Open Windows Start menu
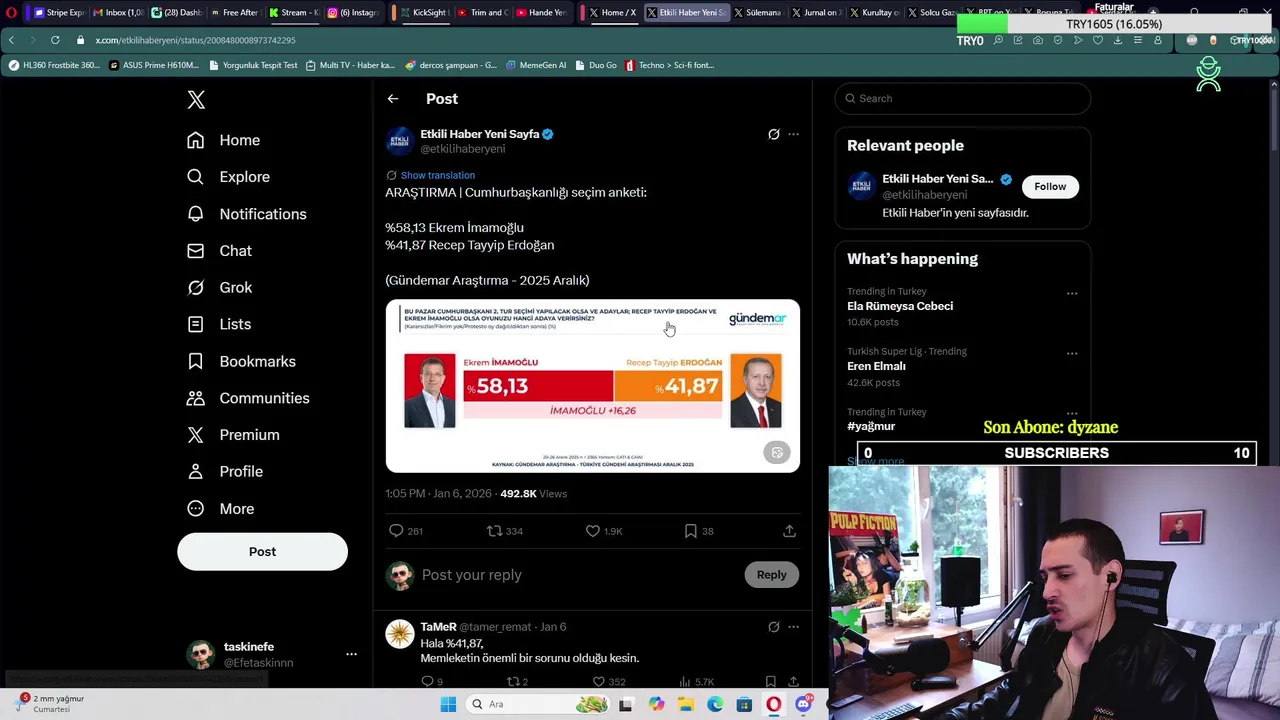 point(448,704)
